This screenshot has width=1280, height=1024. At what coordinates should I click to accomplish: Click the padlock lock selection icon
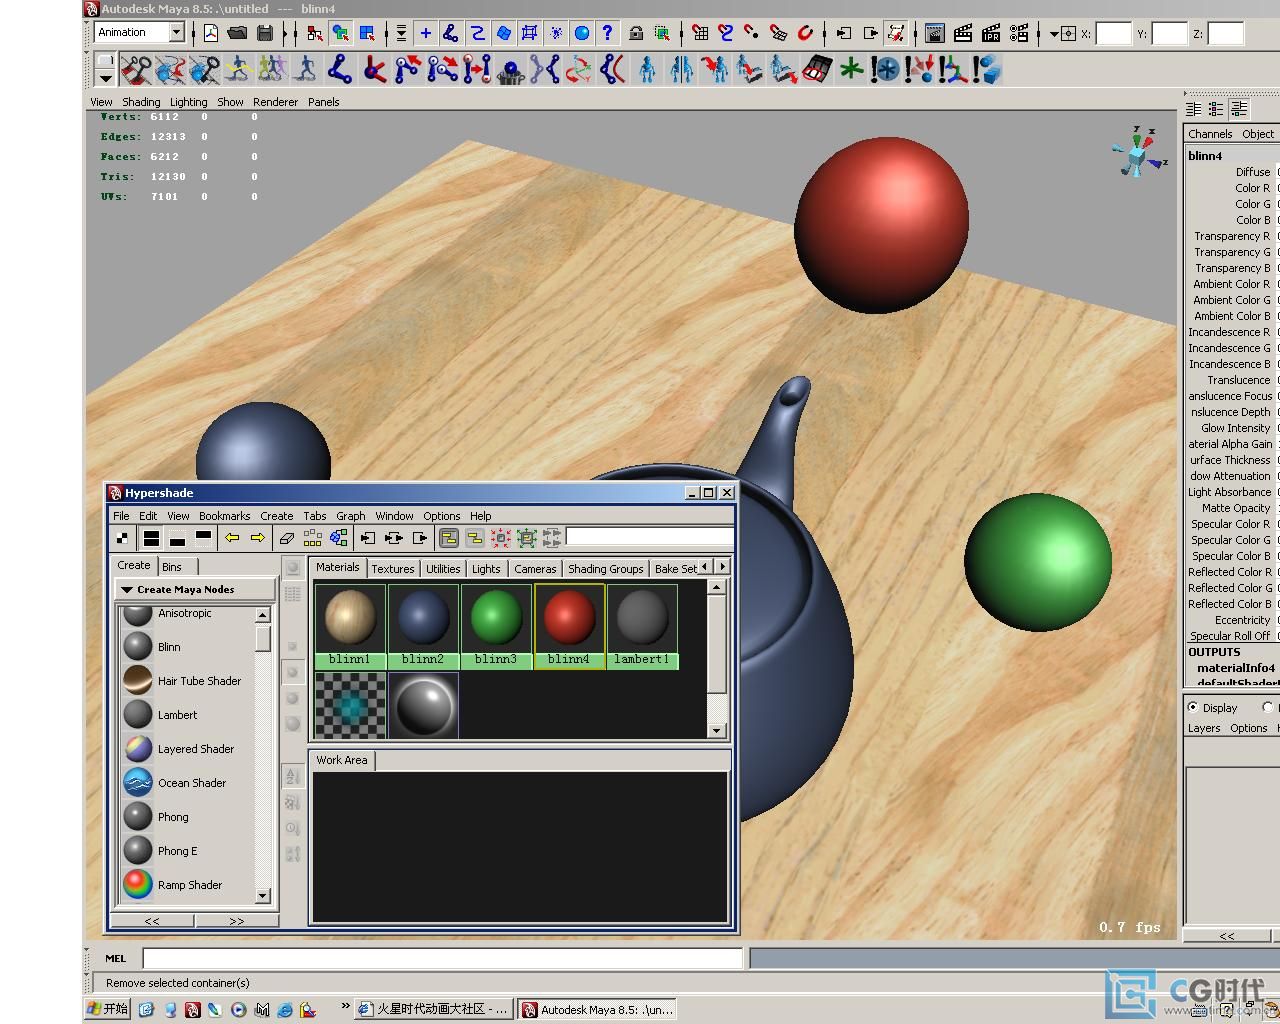[x=636, y=33]
